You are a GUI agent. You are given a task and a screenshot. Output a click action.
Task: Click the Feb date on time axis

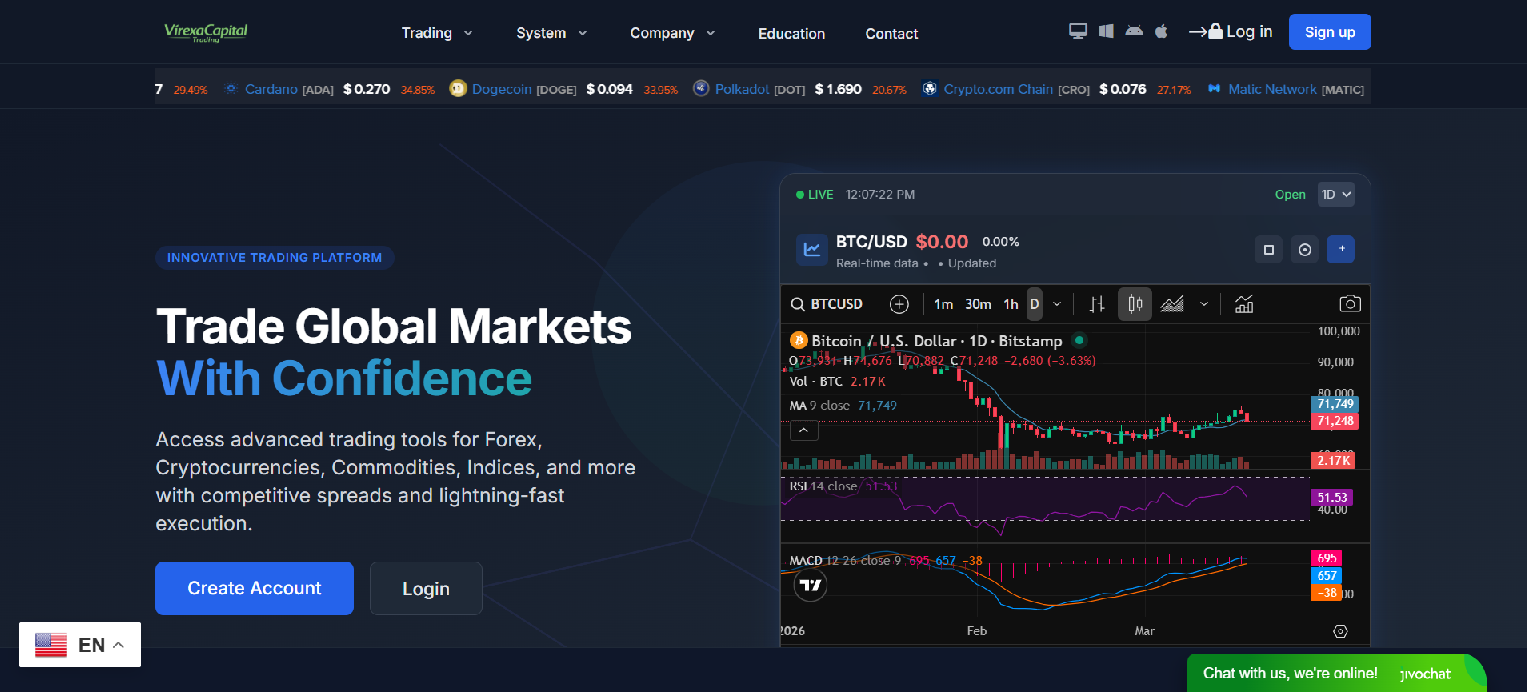pos(977,631)
